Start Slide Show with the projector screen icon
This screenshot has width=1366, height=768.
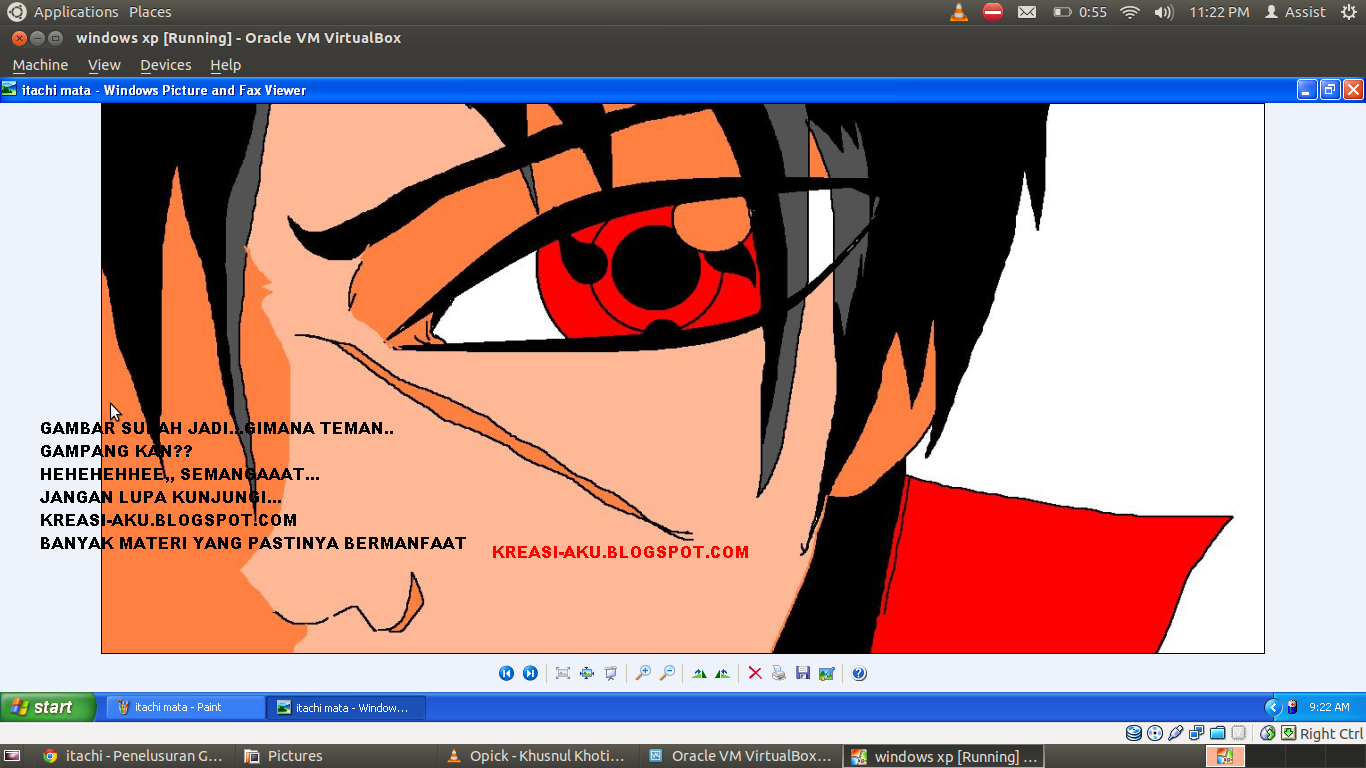click(x=611, y=673)
